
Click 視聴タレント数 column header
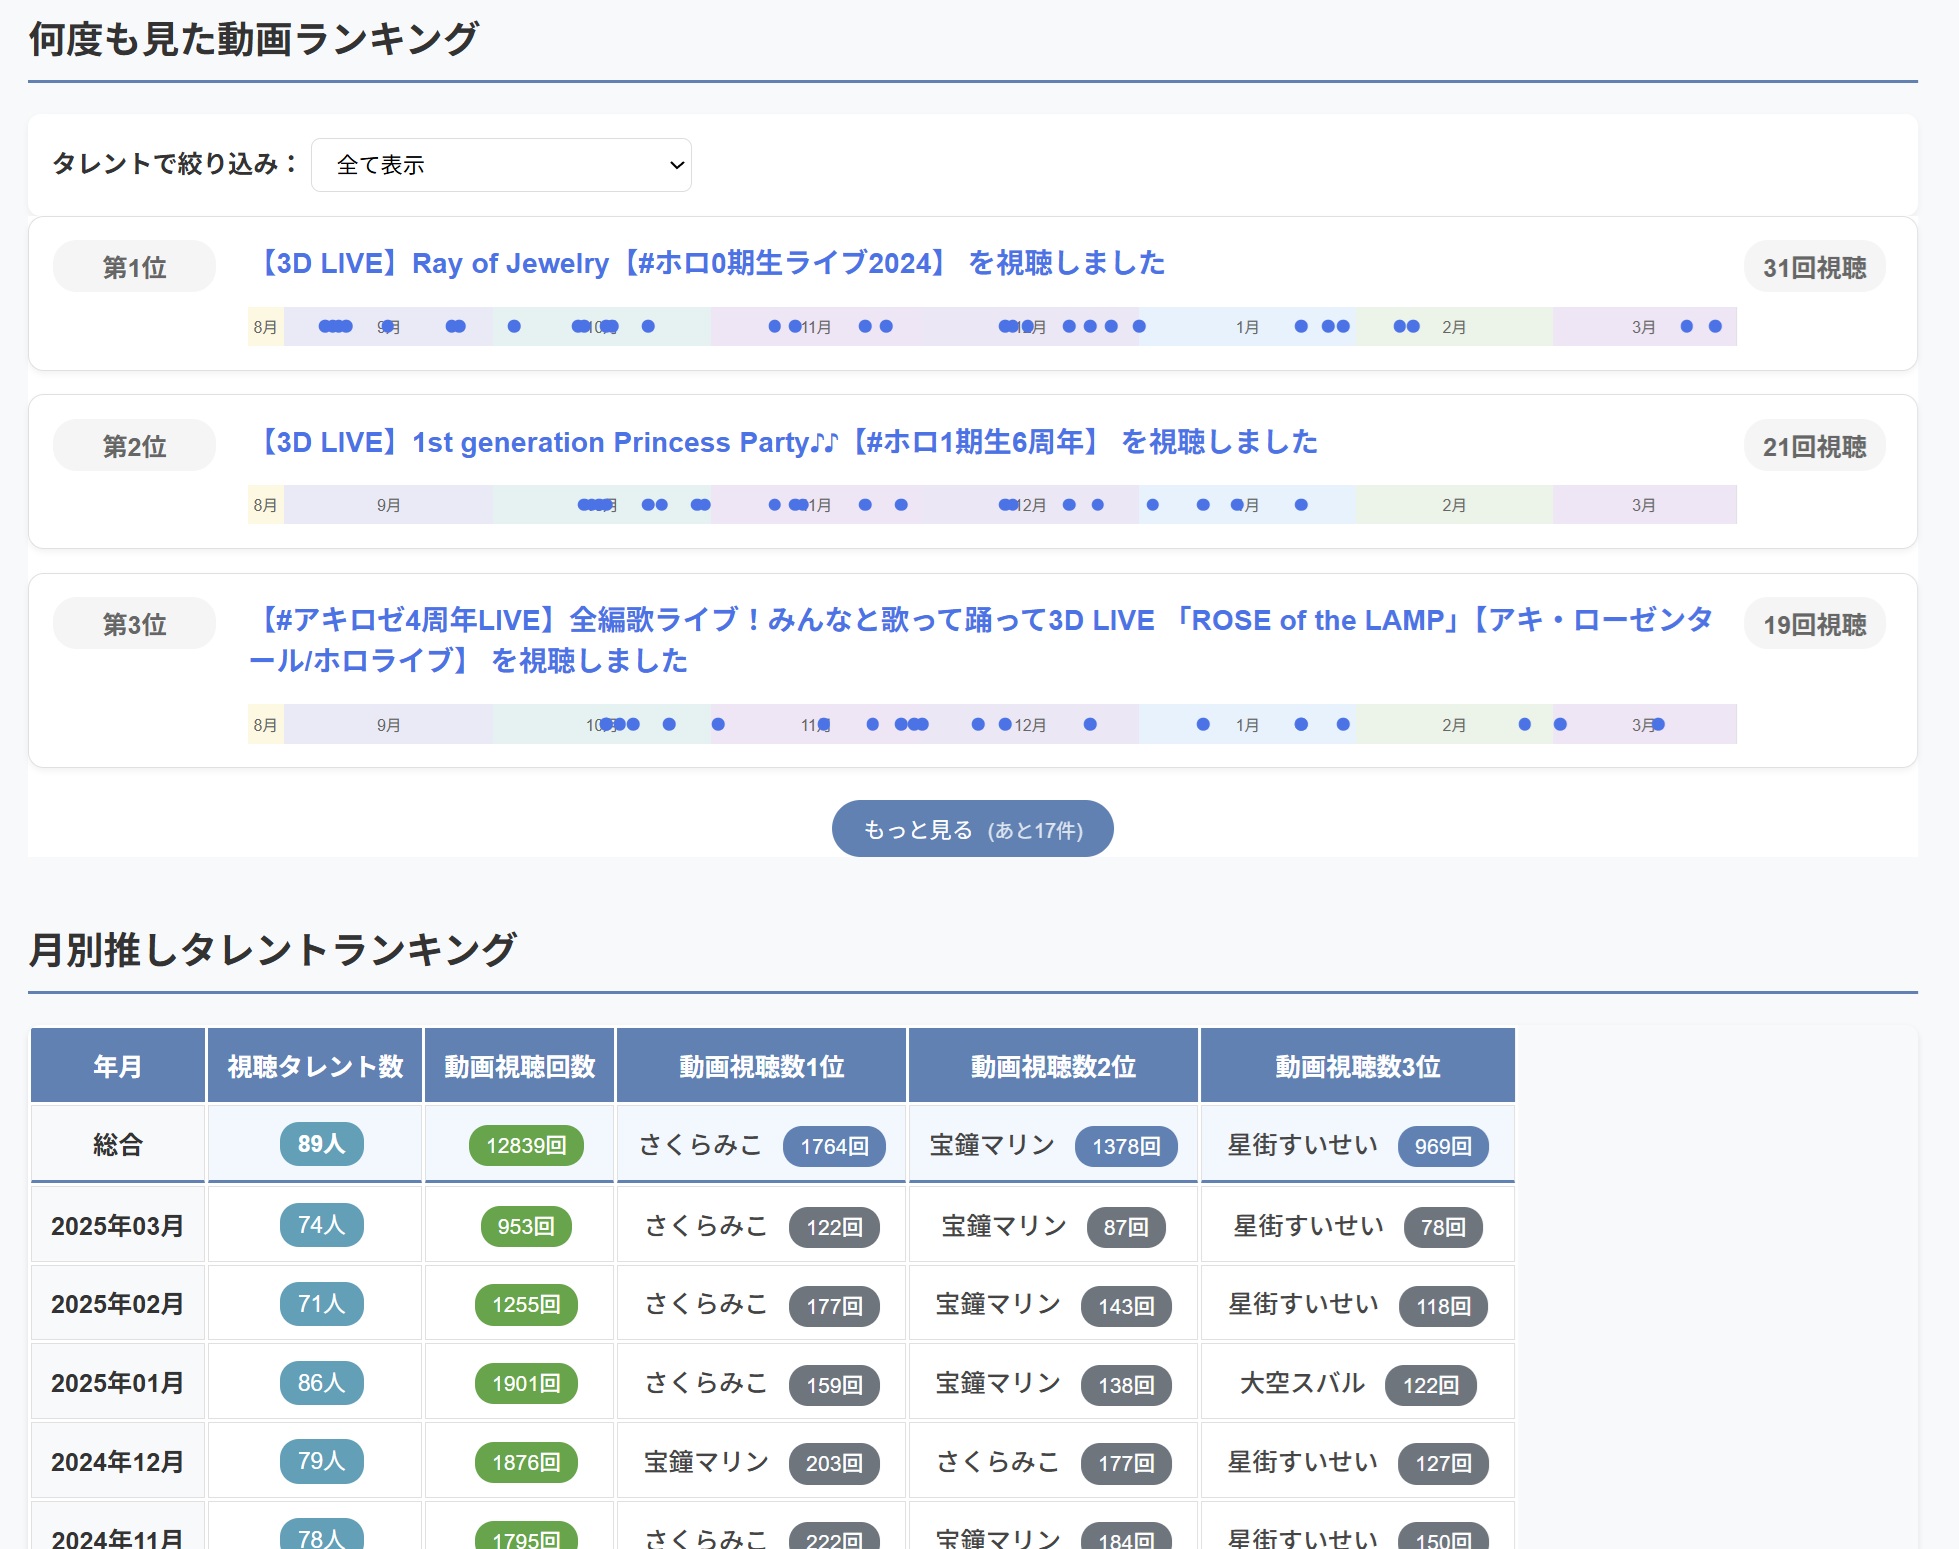(x=315, y=1066)
